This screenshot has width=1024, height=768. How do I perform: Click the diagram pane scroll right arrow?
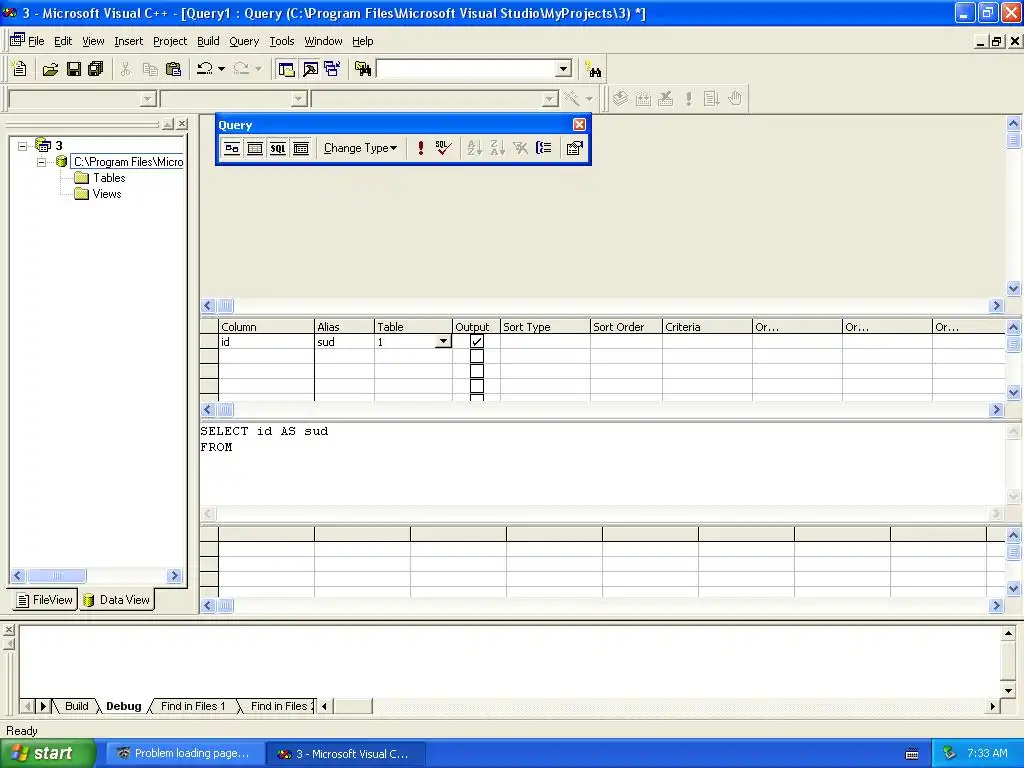click(996, 306)
